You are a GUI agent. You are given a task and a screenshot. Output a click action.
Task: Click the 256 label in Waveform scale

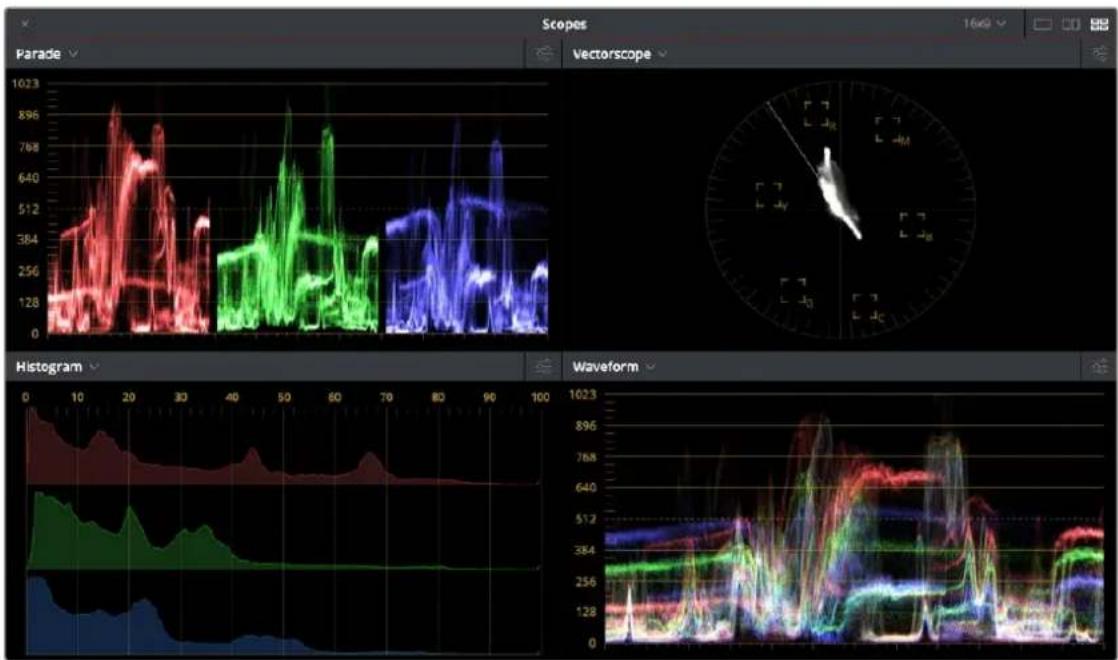coord(586,582)
